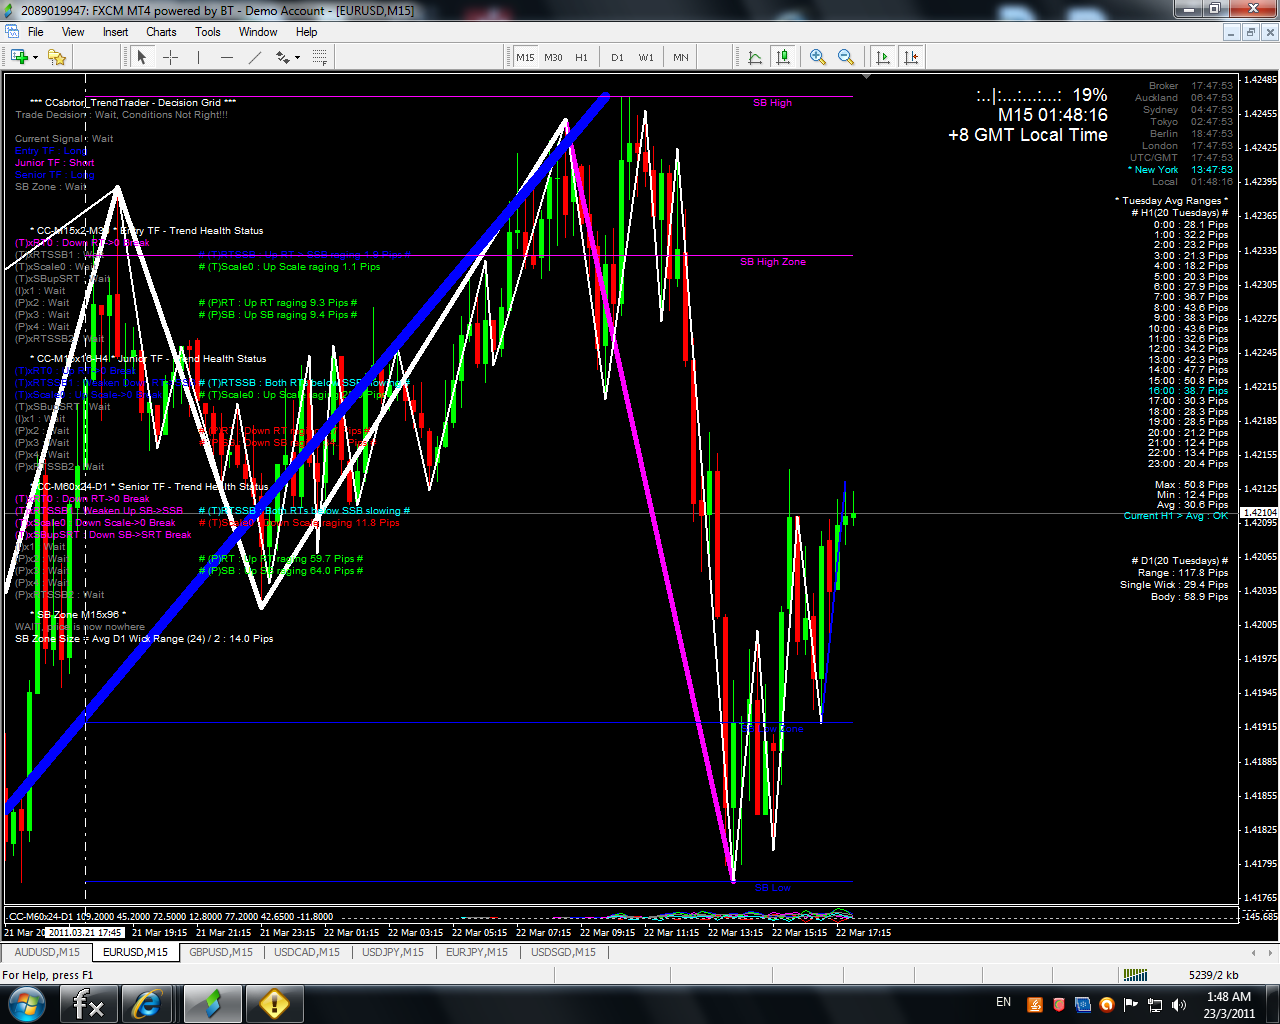
Task: Click the '5239/2 kb' status bar entry
Action: click(x=1213, y=975)
